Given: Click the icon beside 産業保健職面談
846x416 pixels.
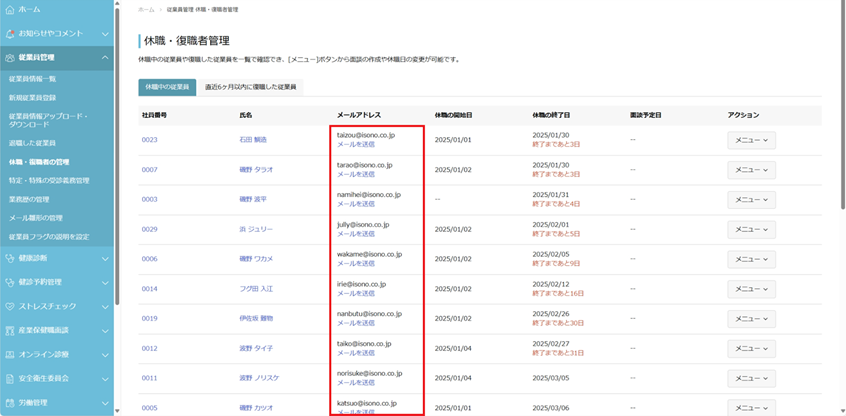Looking at the screenshot, I should point(9,330).
